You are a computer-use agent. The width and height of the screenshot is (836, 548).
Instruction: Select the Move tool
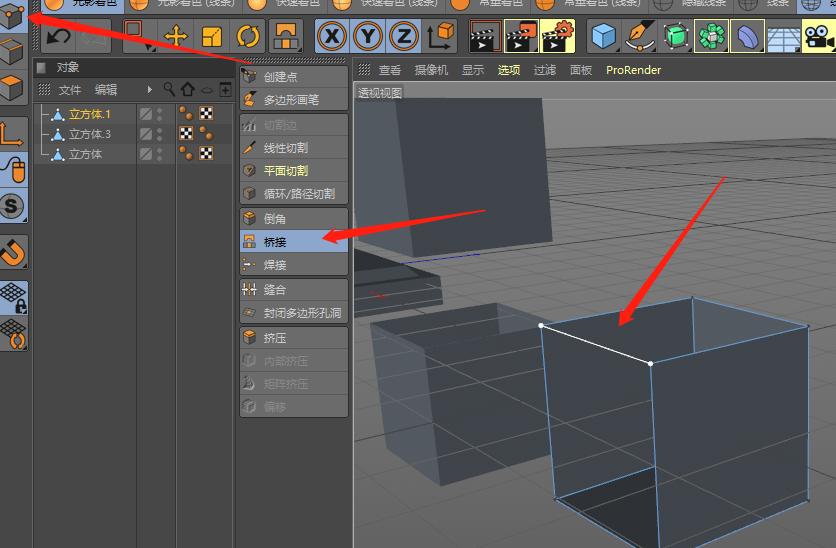(x=175, y=36)
